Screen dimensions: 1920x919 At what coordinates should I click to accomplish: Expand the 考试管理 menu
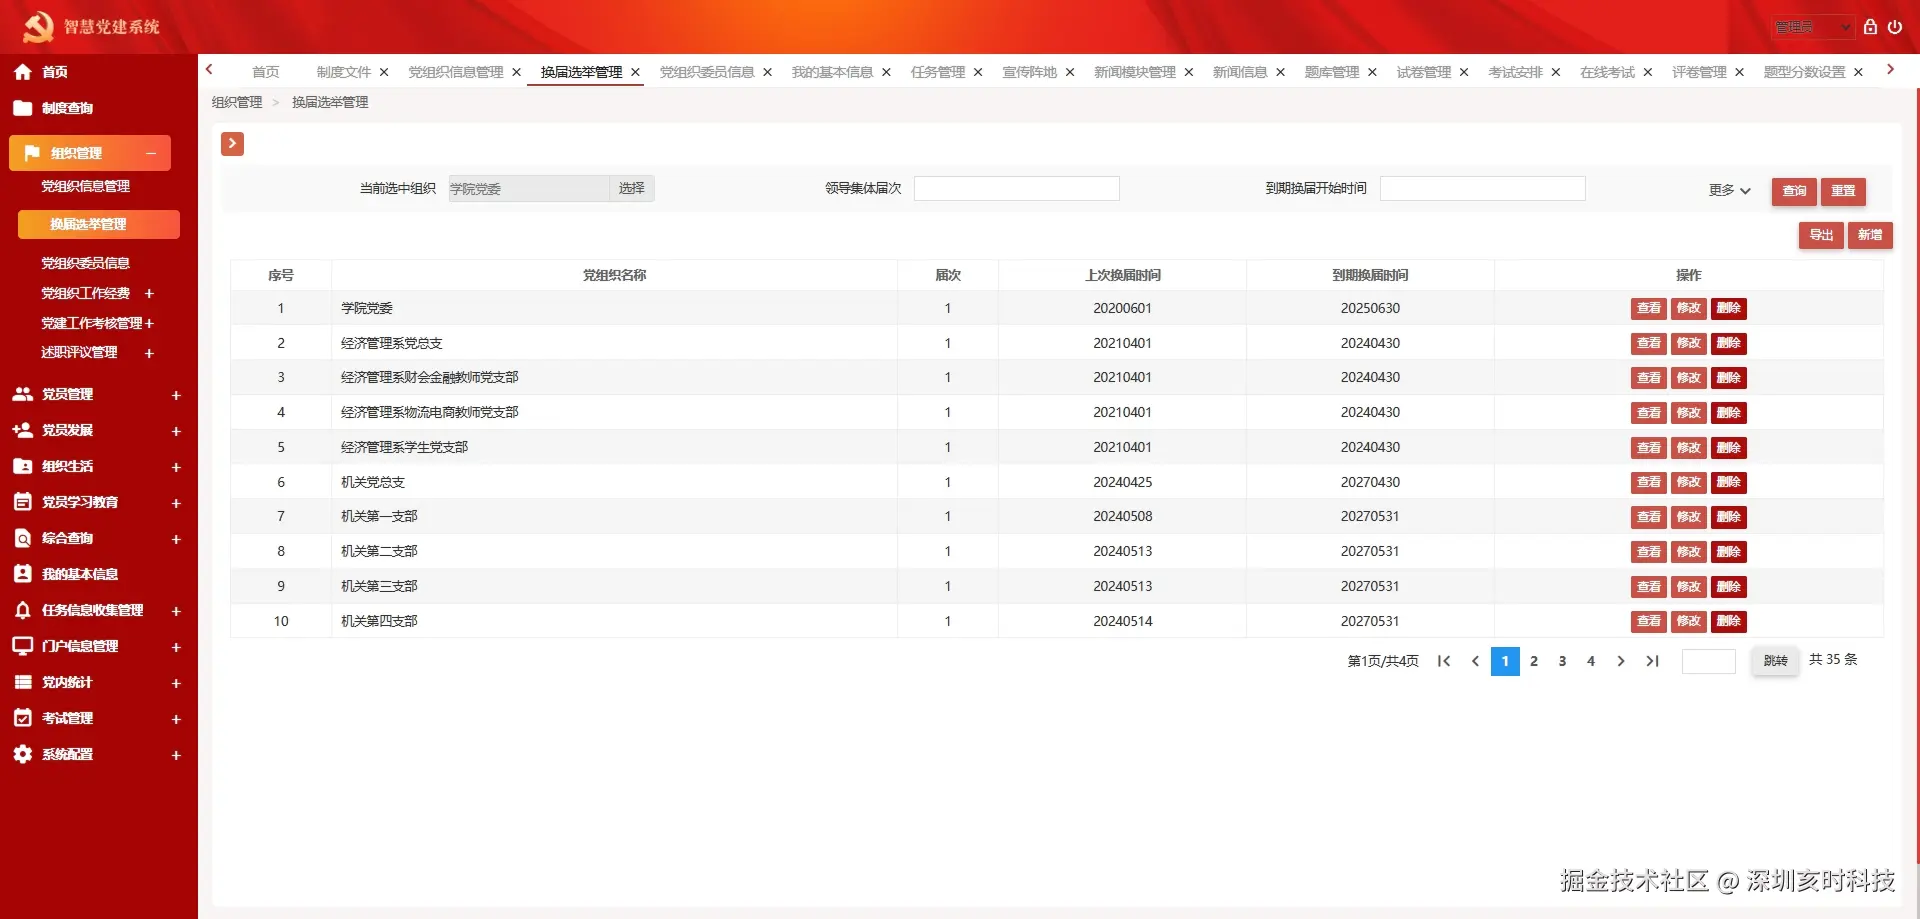point(176,719)
